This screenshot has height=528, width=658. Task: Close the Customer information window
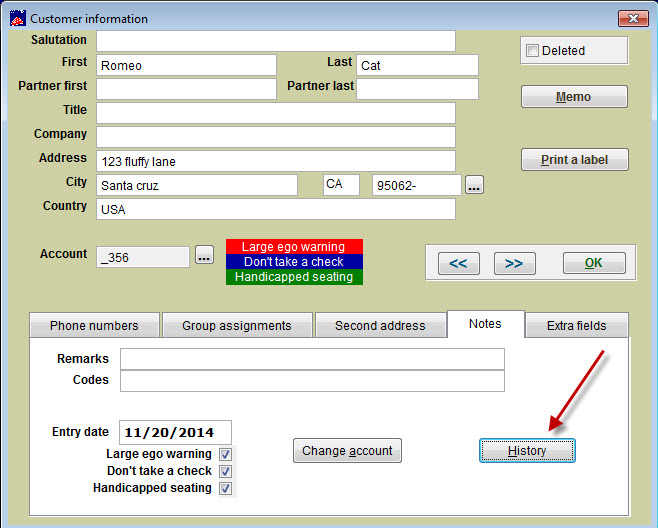[633, 18]
